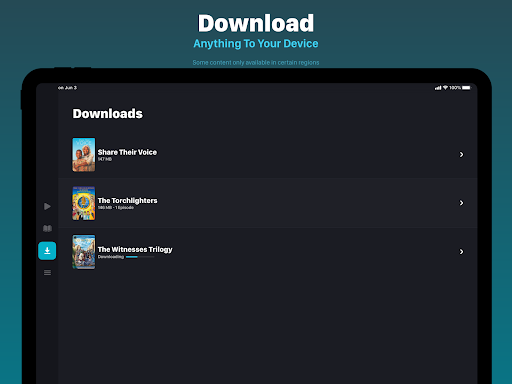
Task: Tap the Wi-Fi icon in status bar
Action: pyautogui.click(x=445, y=88)
